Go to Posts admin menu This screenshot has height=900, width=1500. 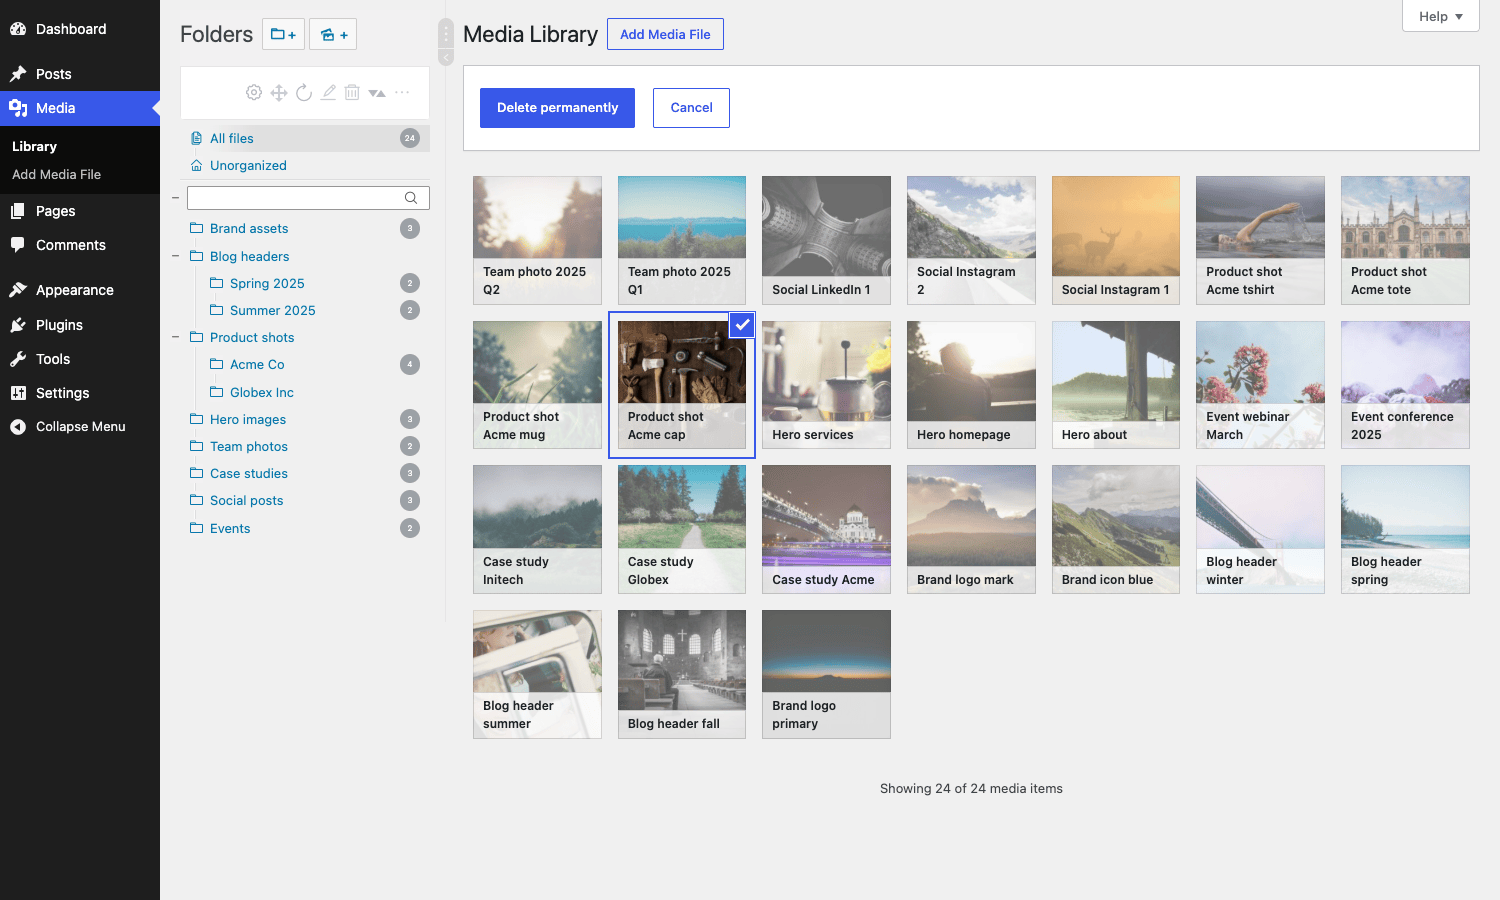80,74
